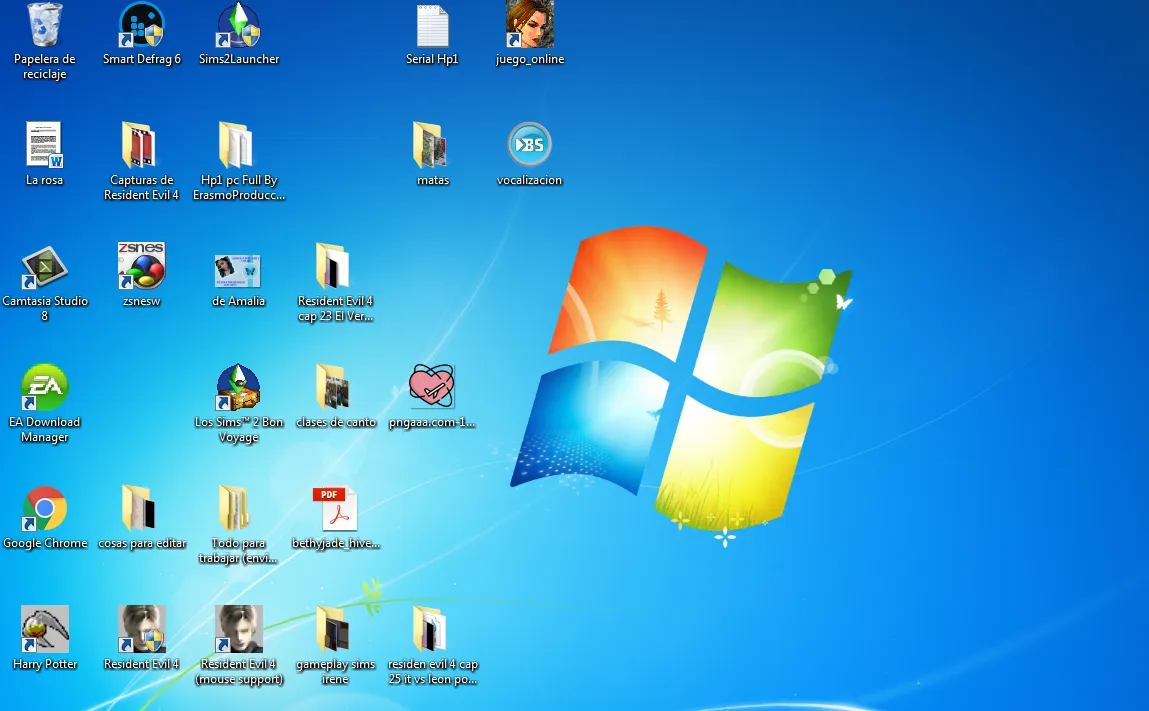Select the matas folder
This screenshot has height=711, width=1149.
pos(430,144)
